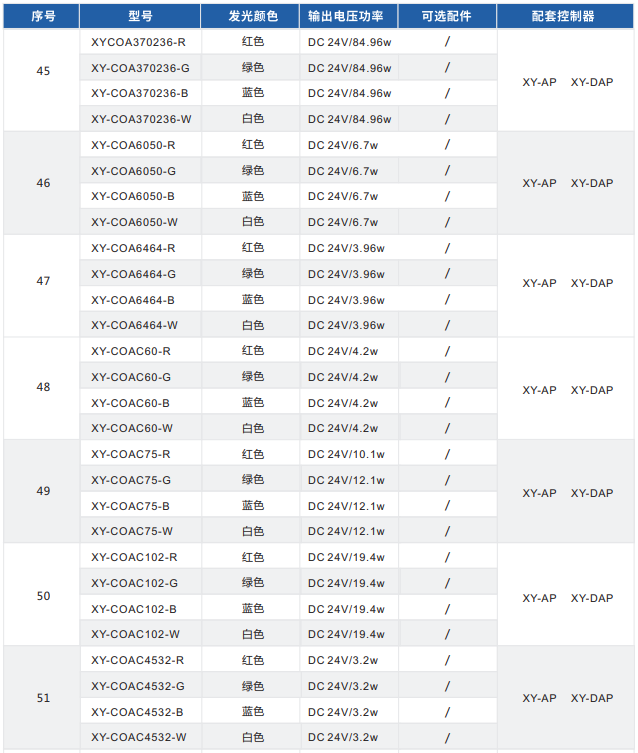This screenshot has height=753, width=638.
Task: Select the 可选配件 column header
Action: [x=446, y=17]
